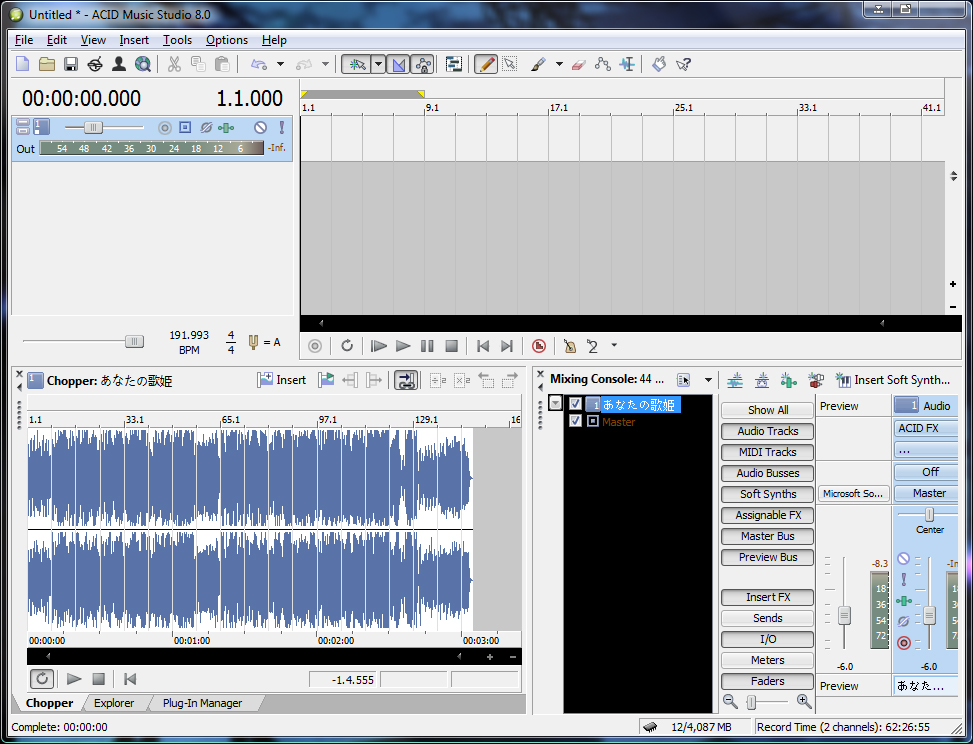Click the Paste clipboard icon in the toolbar
973x744 pixels.
click(x=222, y=64)
